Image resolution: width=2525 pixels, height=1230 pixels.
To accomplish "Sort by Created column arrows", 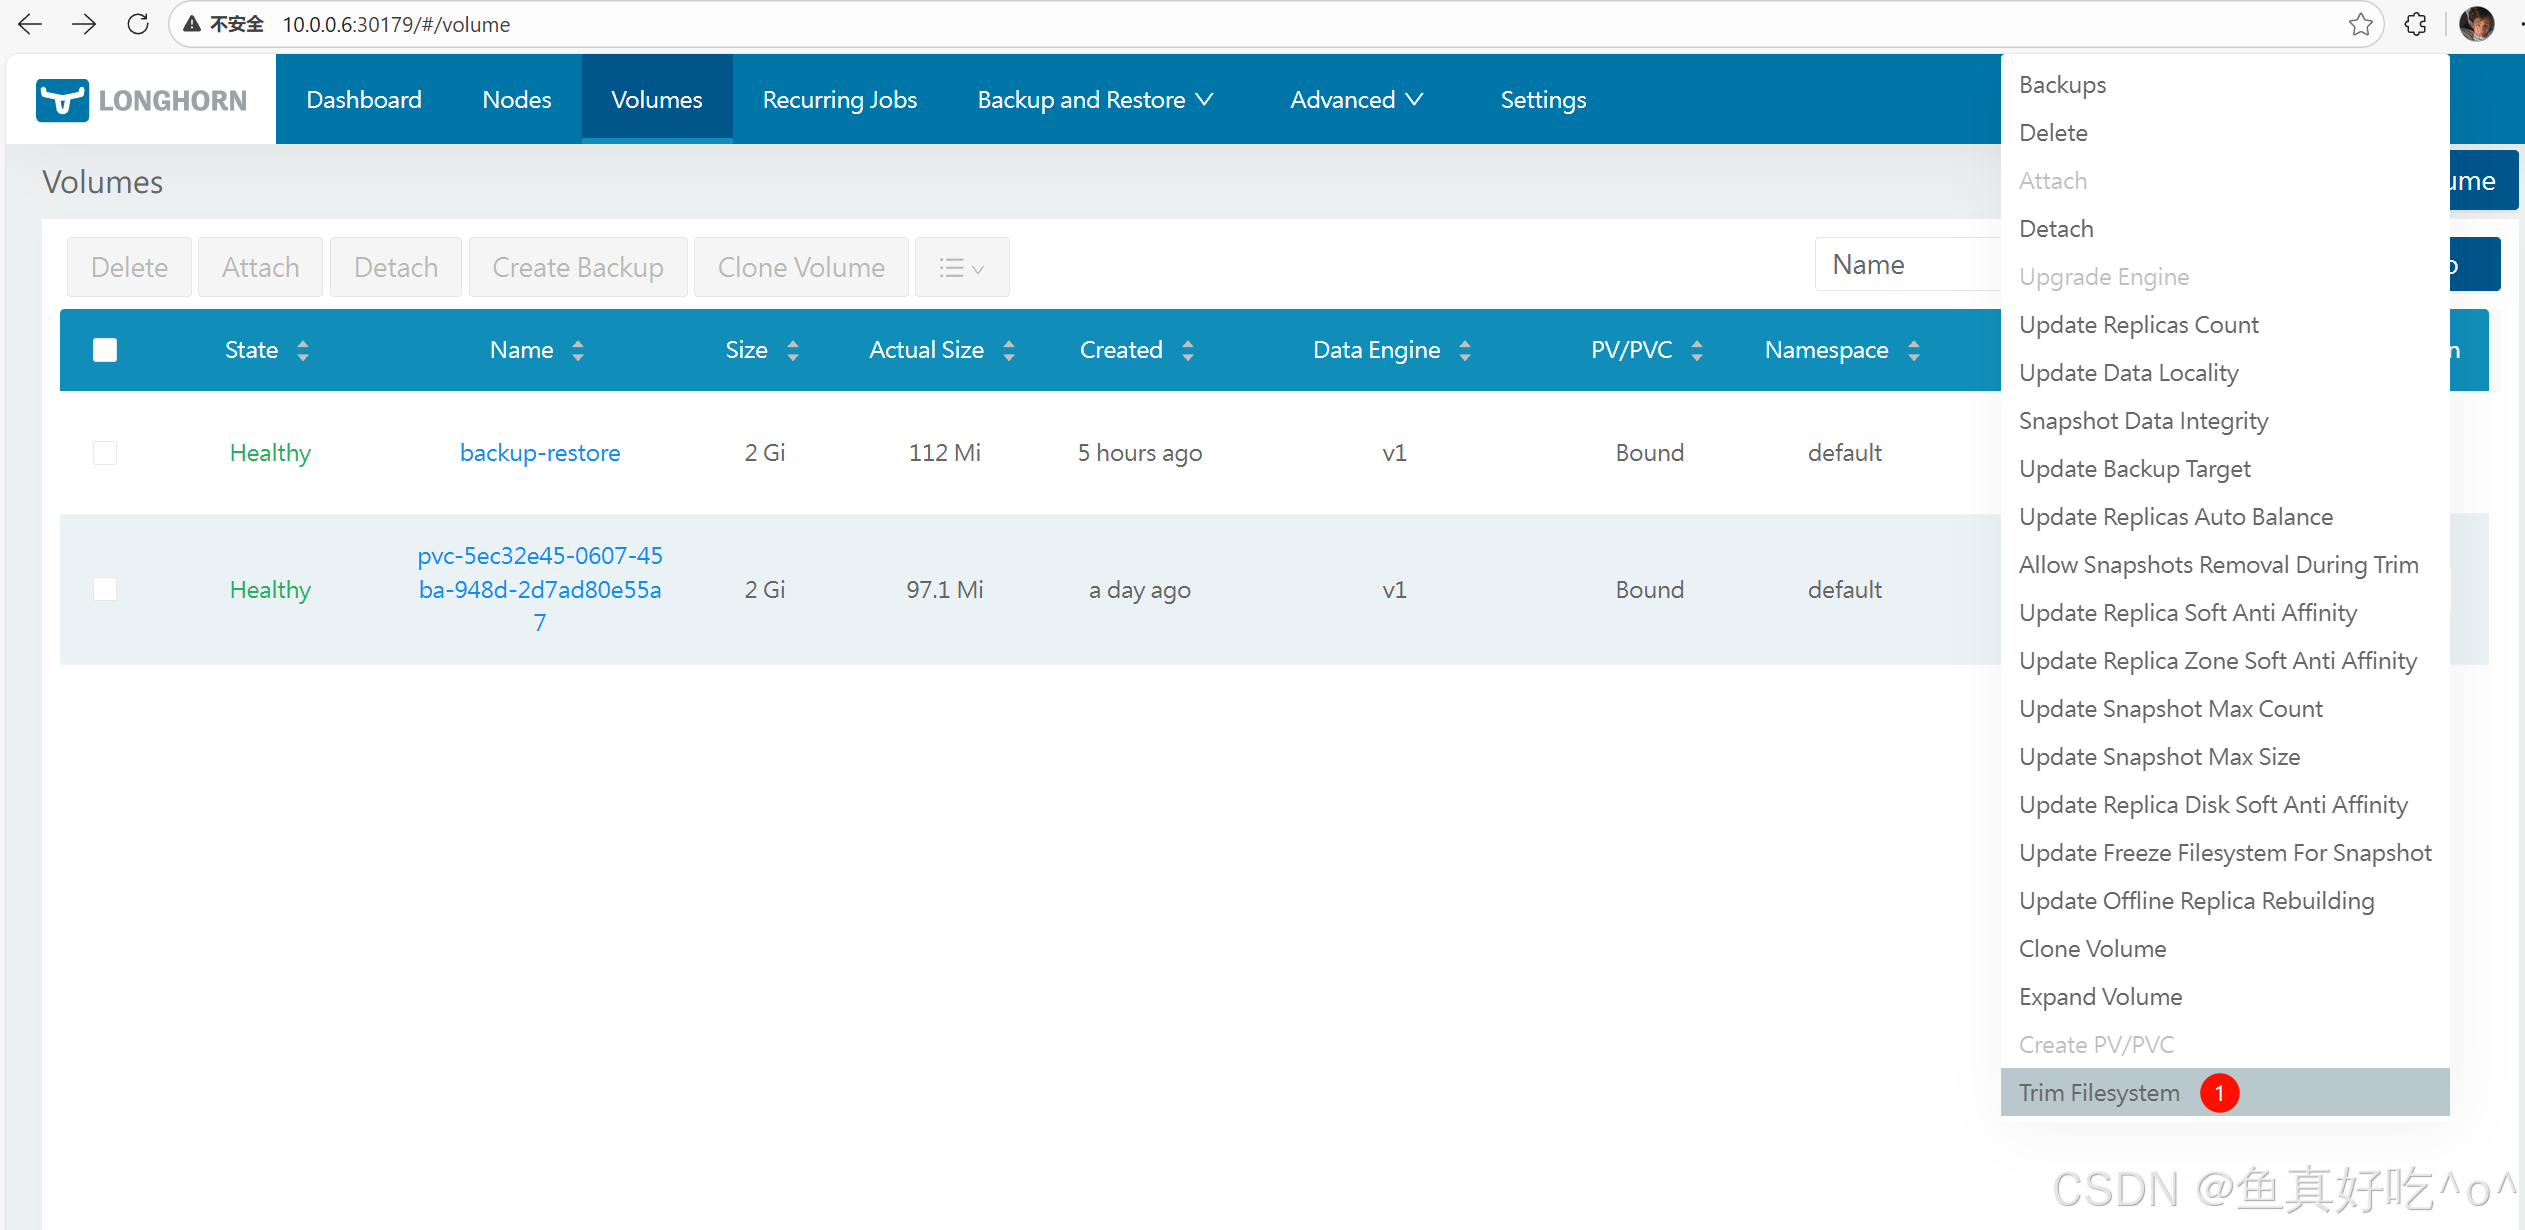I will pos(1187,350).
